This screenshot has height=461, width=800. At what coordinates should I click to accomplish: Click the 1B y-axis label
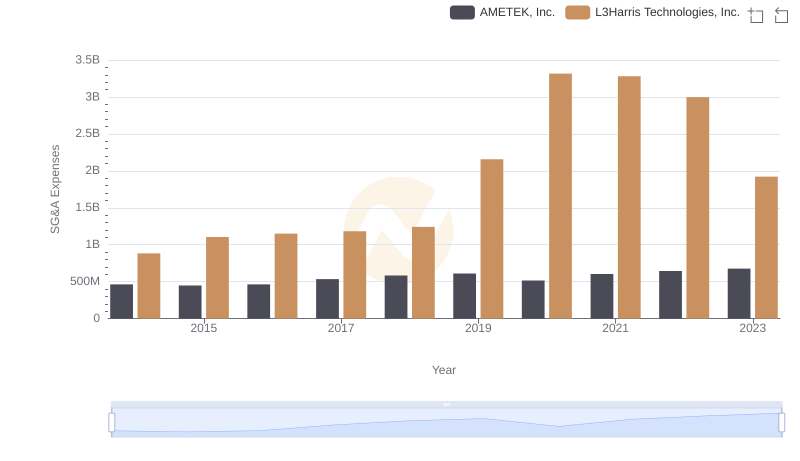tap(92, 244)
